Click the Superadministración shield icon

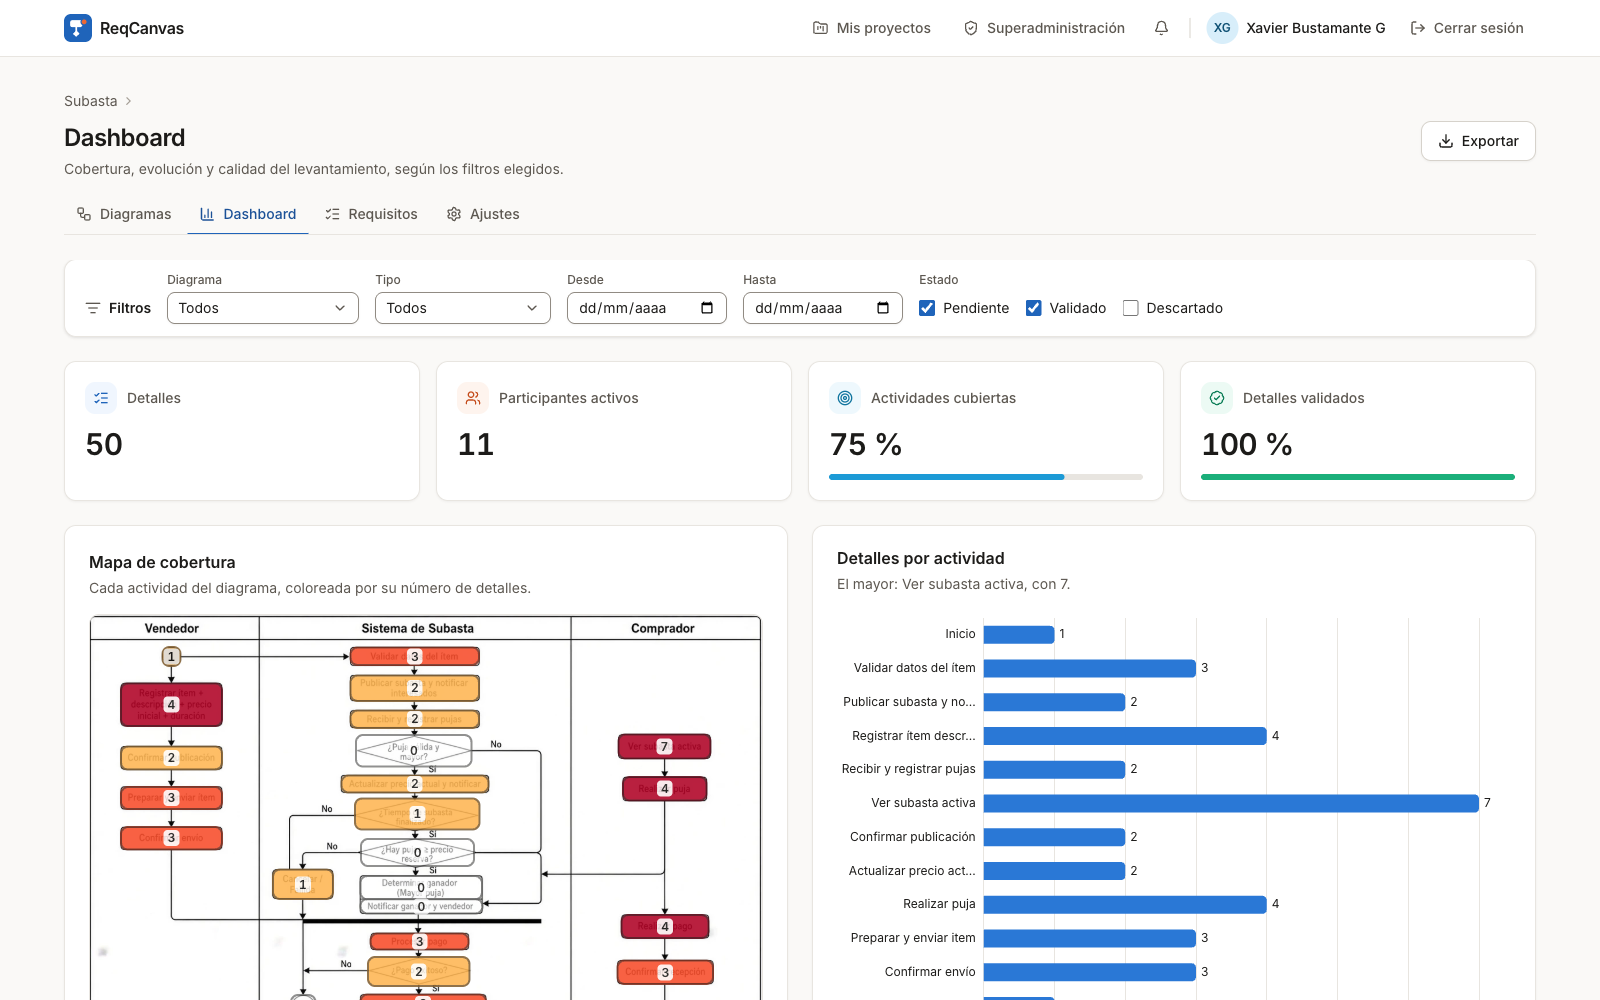970,28
